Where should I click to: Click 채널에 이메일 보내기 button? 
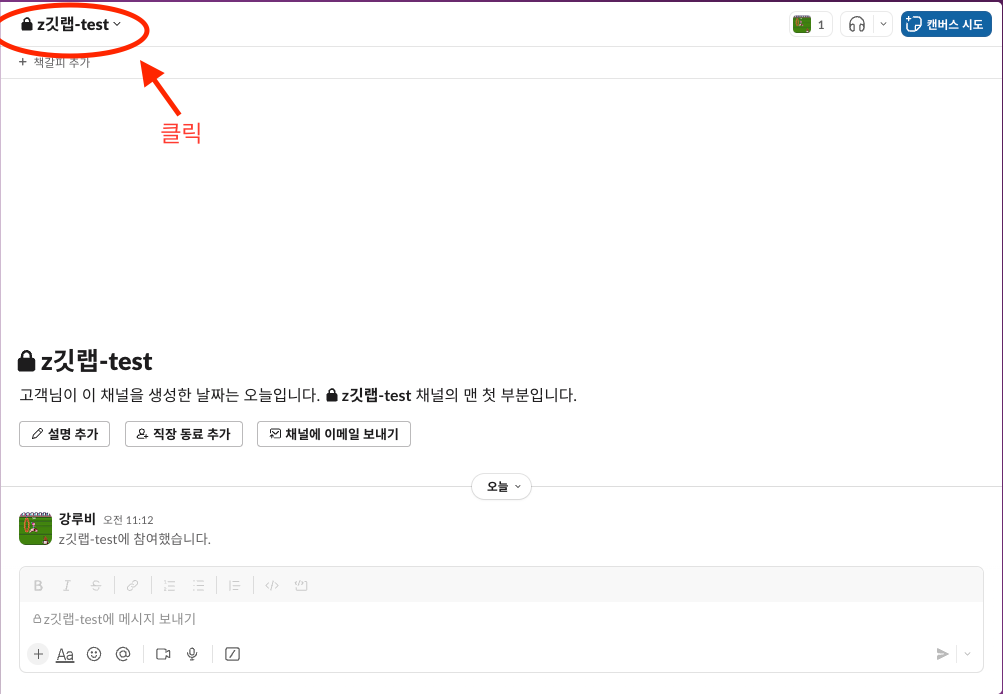pos(334,434)
